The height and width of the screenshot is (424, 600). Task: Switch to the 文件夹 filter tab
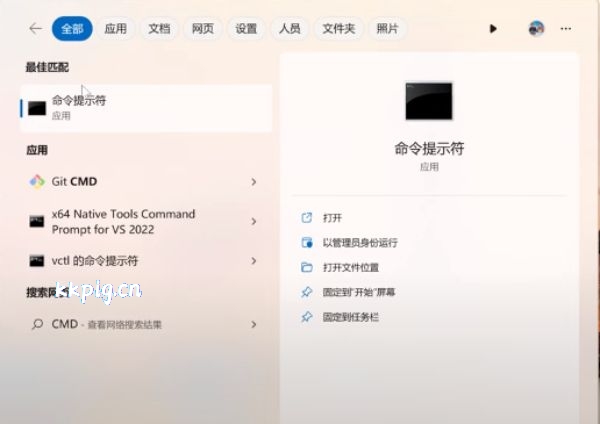[339, 29]
